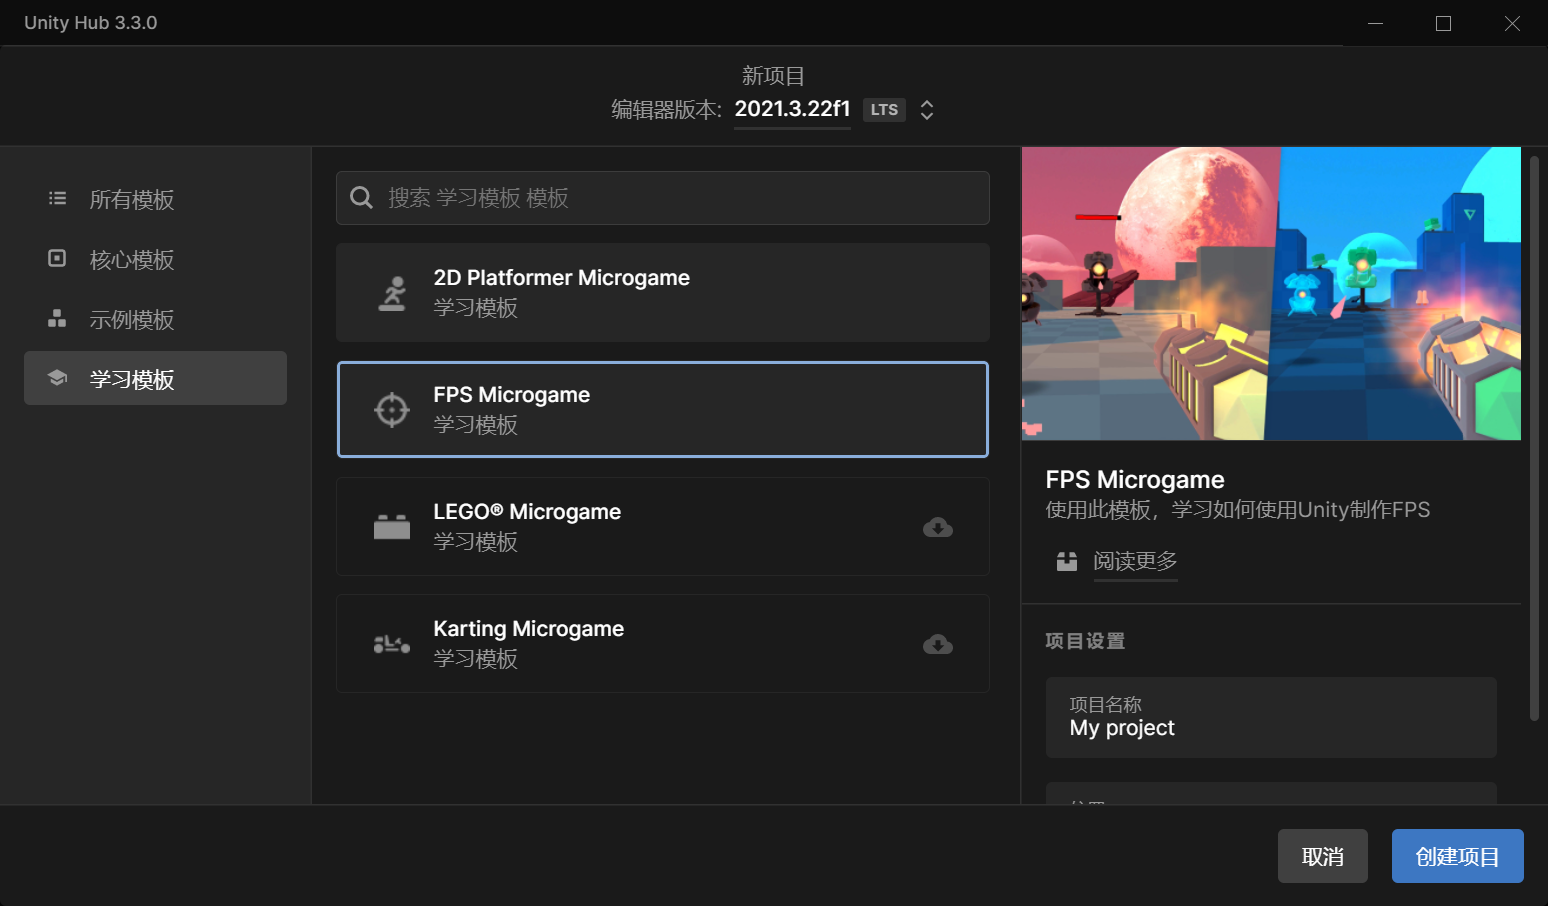Open the 阅读更多 link
This screenshot has width=1548, height=906.
(x=1135, y=561)
